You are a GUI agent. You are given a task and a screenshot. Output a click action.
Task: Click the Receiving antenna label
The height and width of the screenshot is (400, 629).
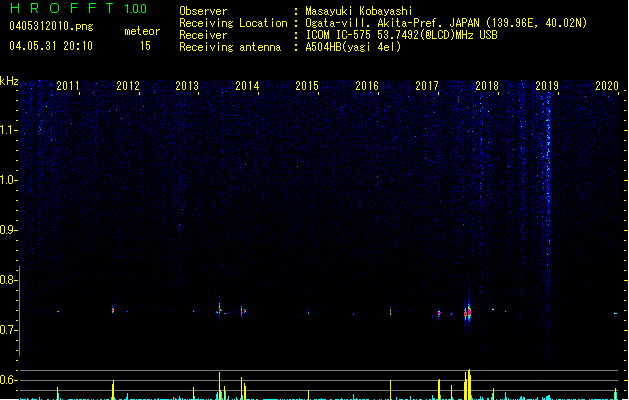(230, 47)
